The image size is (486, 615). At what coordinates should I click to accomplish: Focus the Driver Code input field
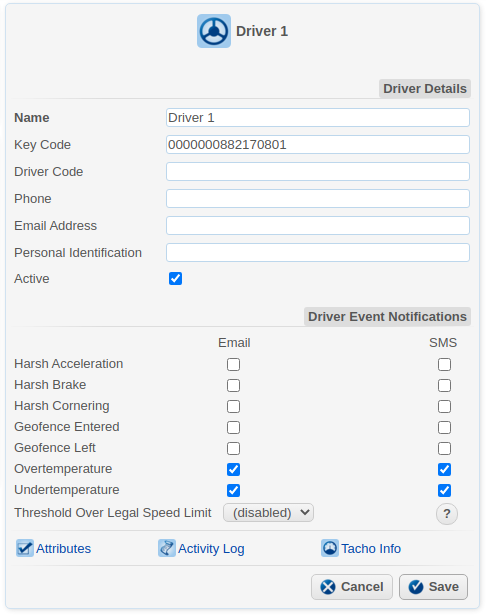coord(318,171)
